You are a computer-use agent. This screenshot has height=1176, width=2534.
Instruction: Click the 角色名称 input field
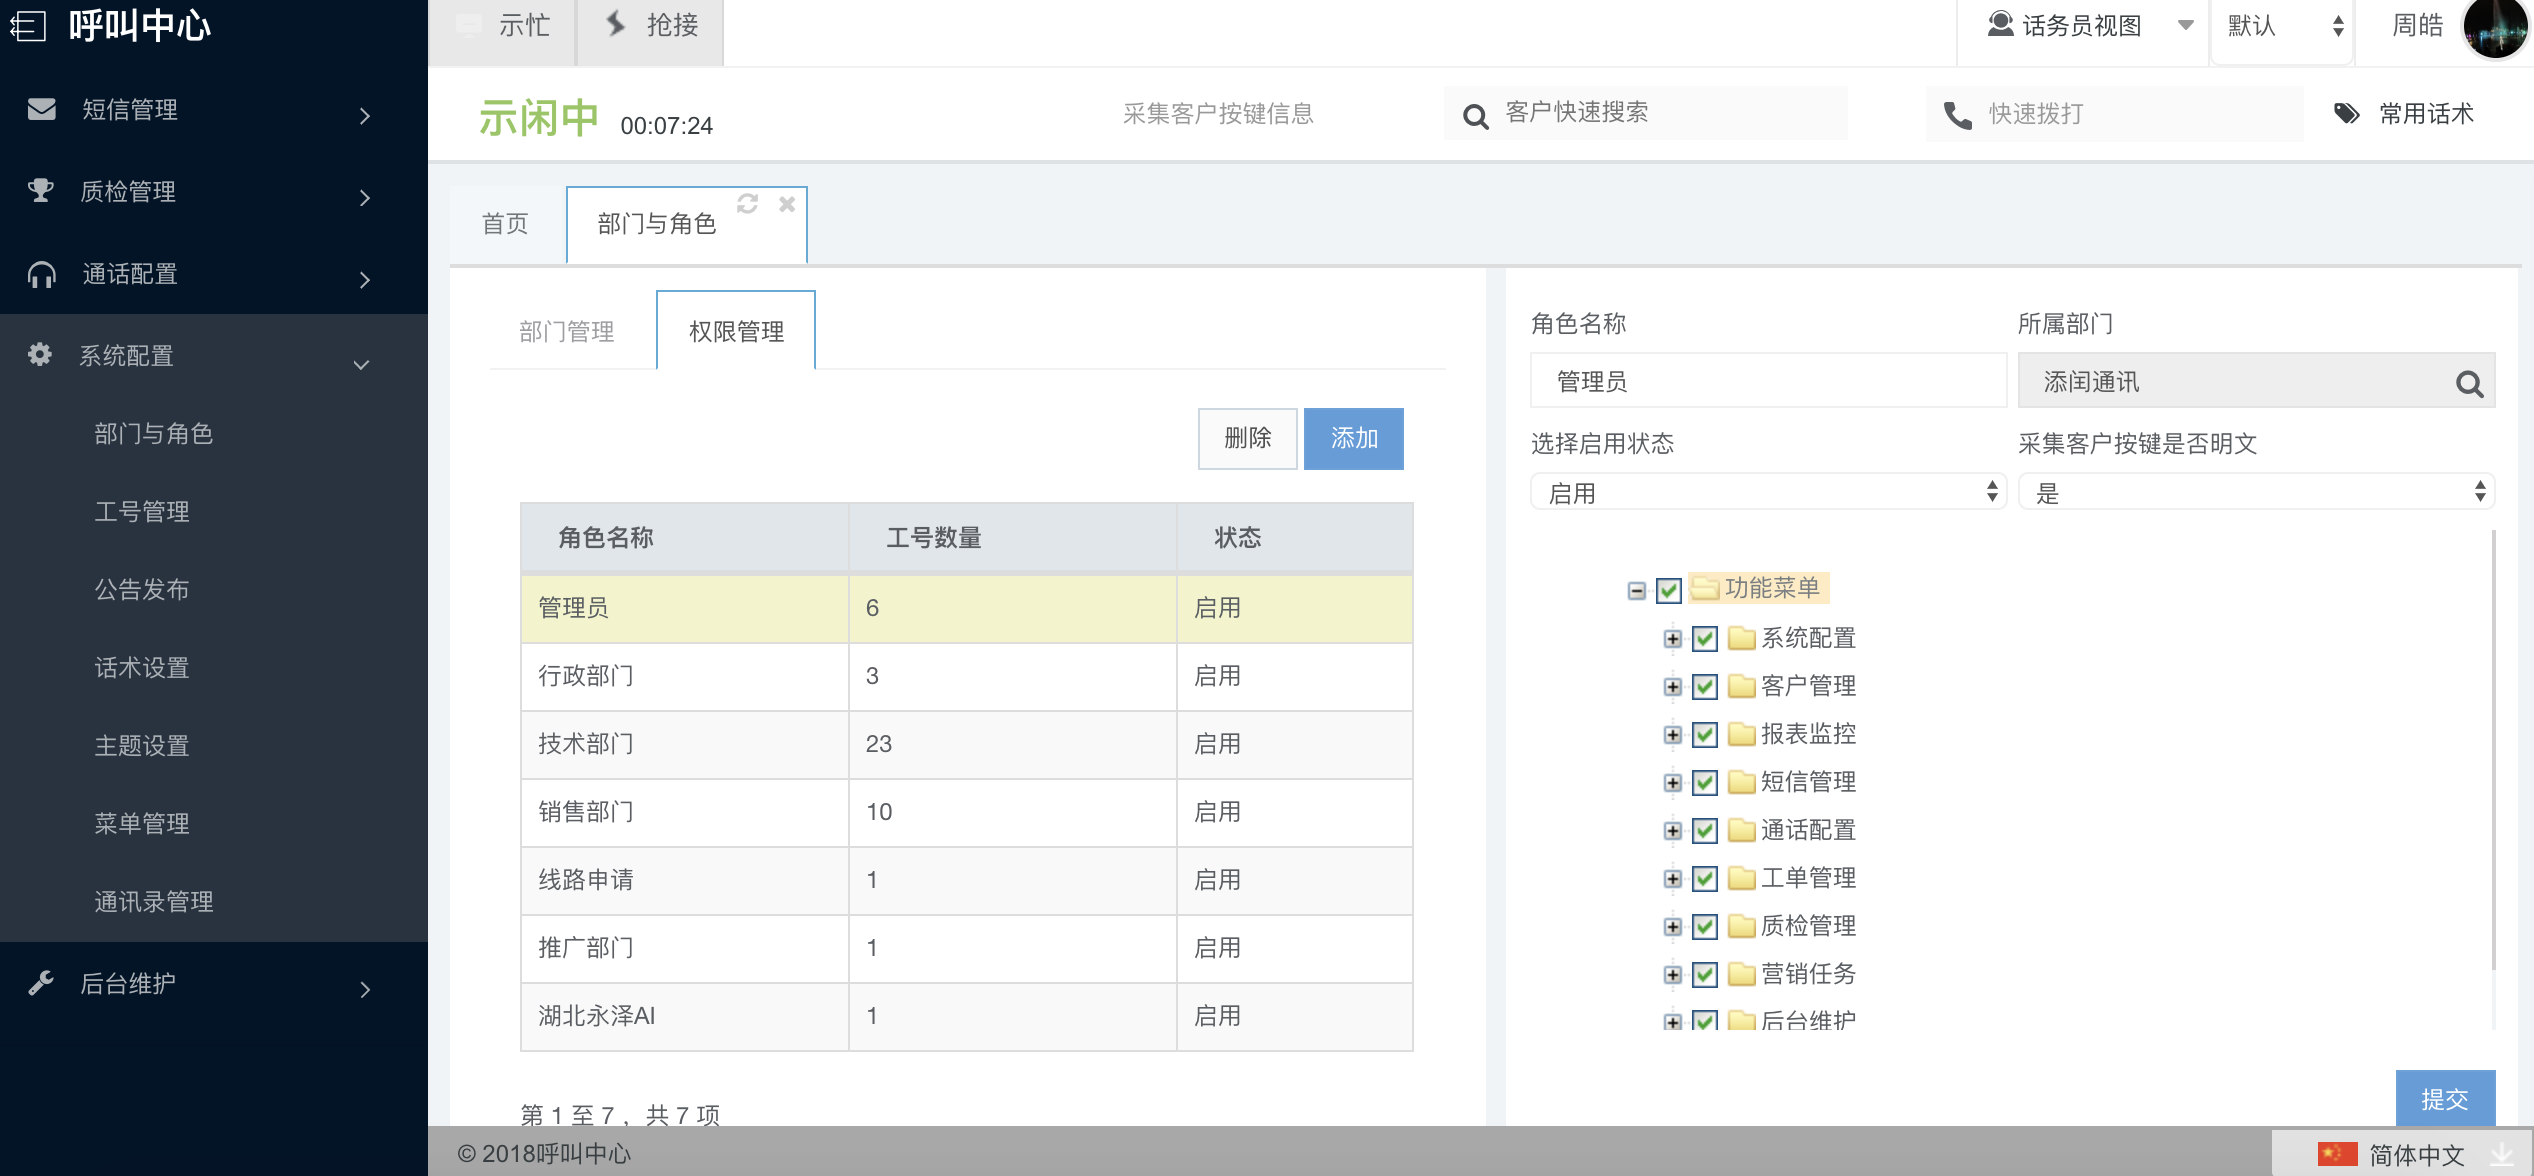point(1767,382)
